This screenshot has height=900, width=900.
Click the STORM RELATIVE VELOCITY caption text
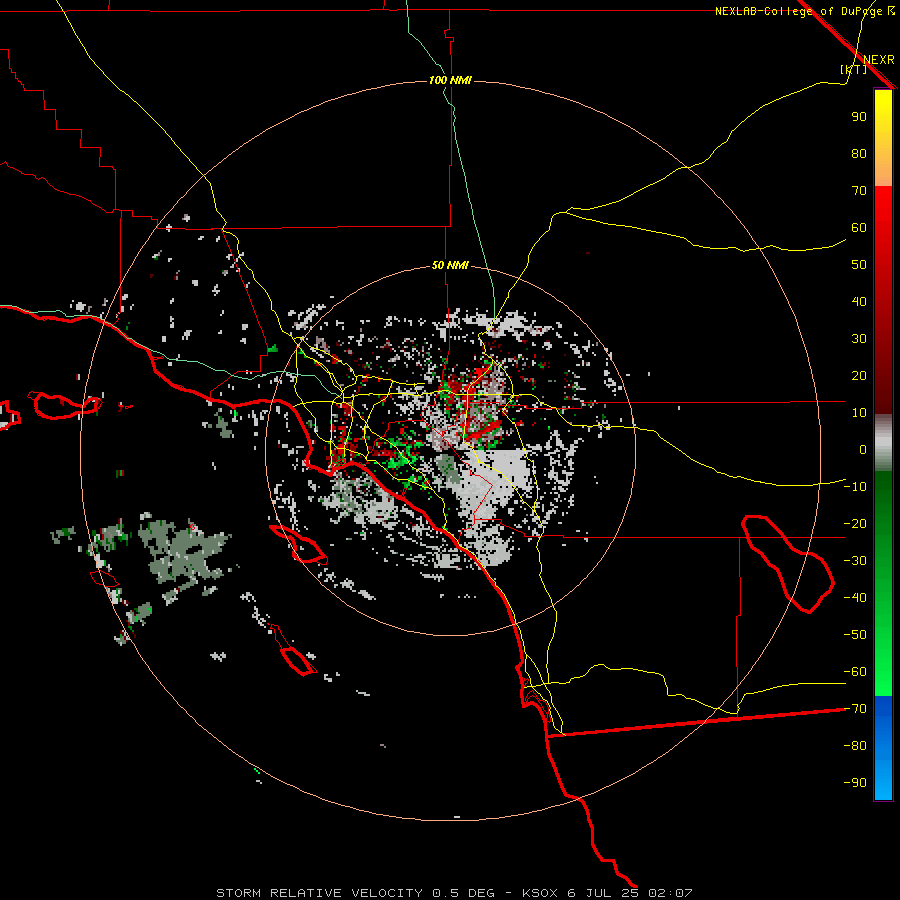[320, 893]
